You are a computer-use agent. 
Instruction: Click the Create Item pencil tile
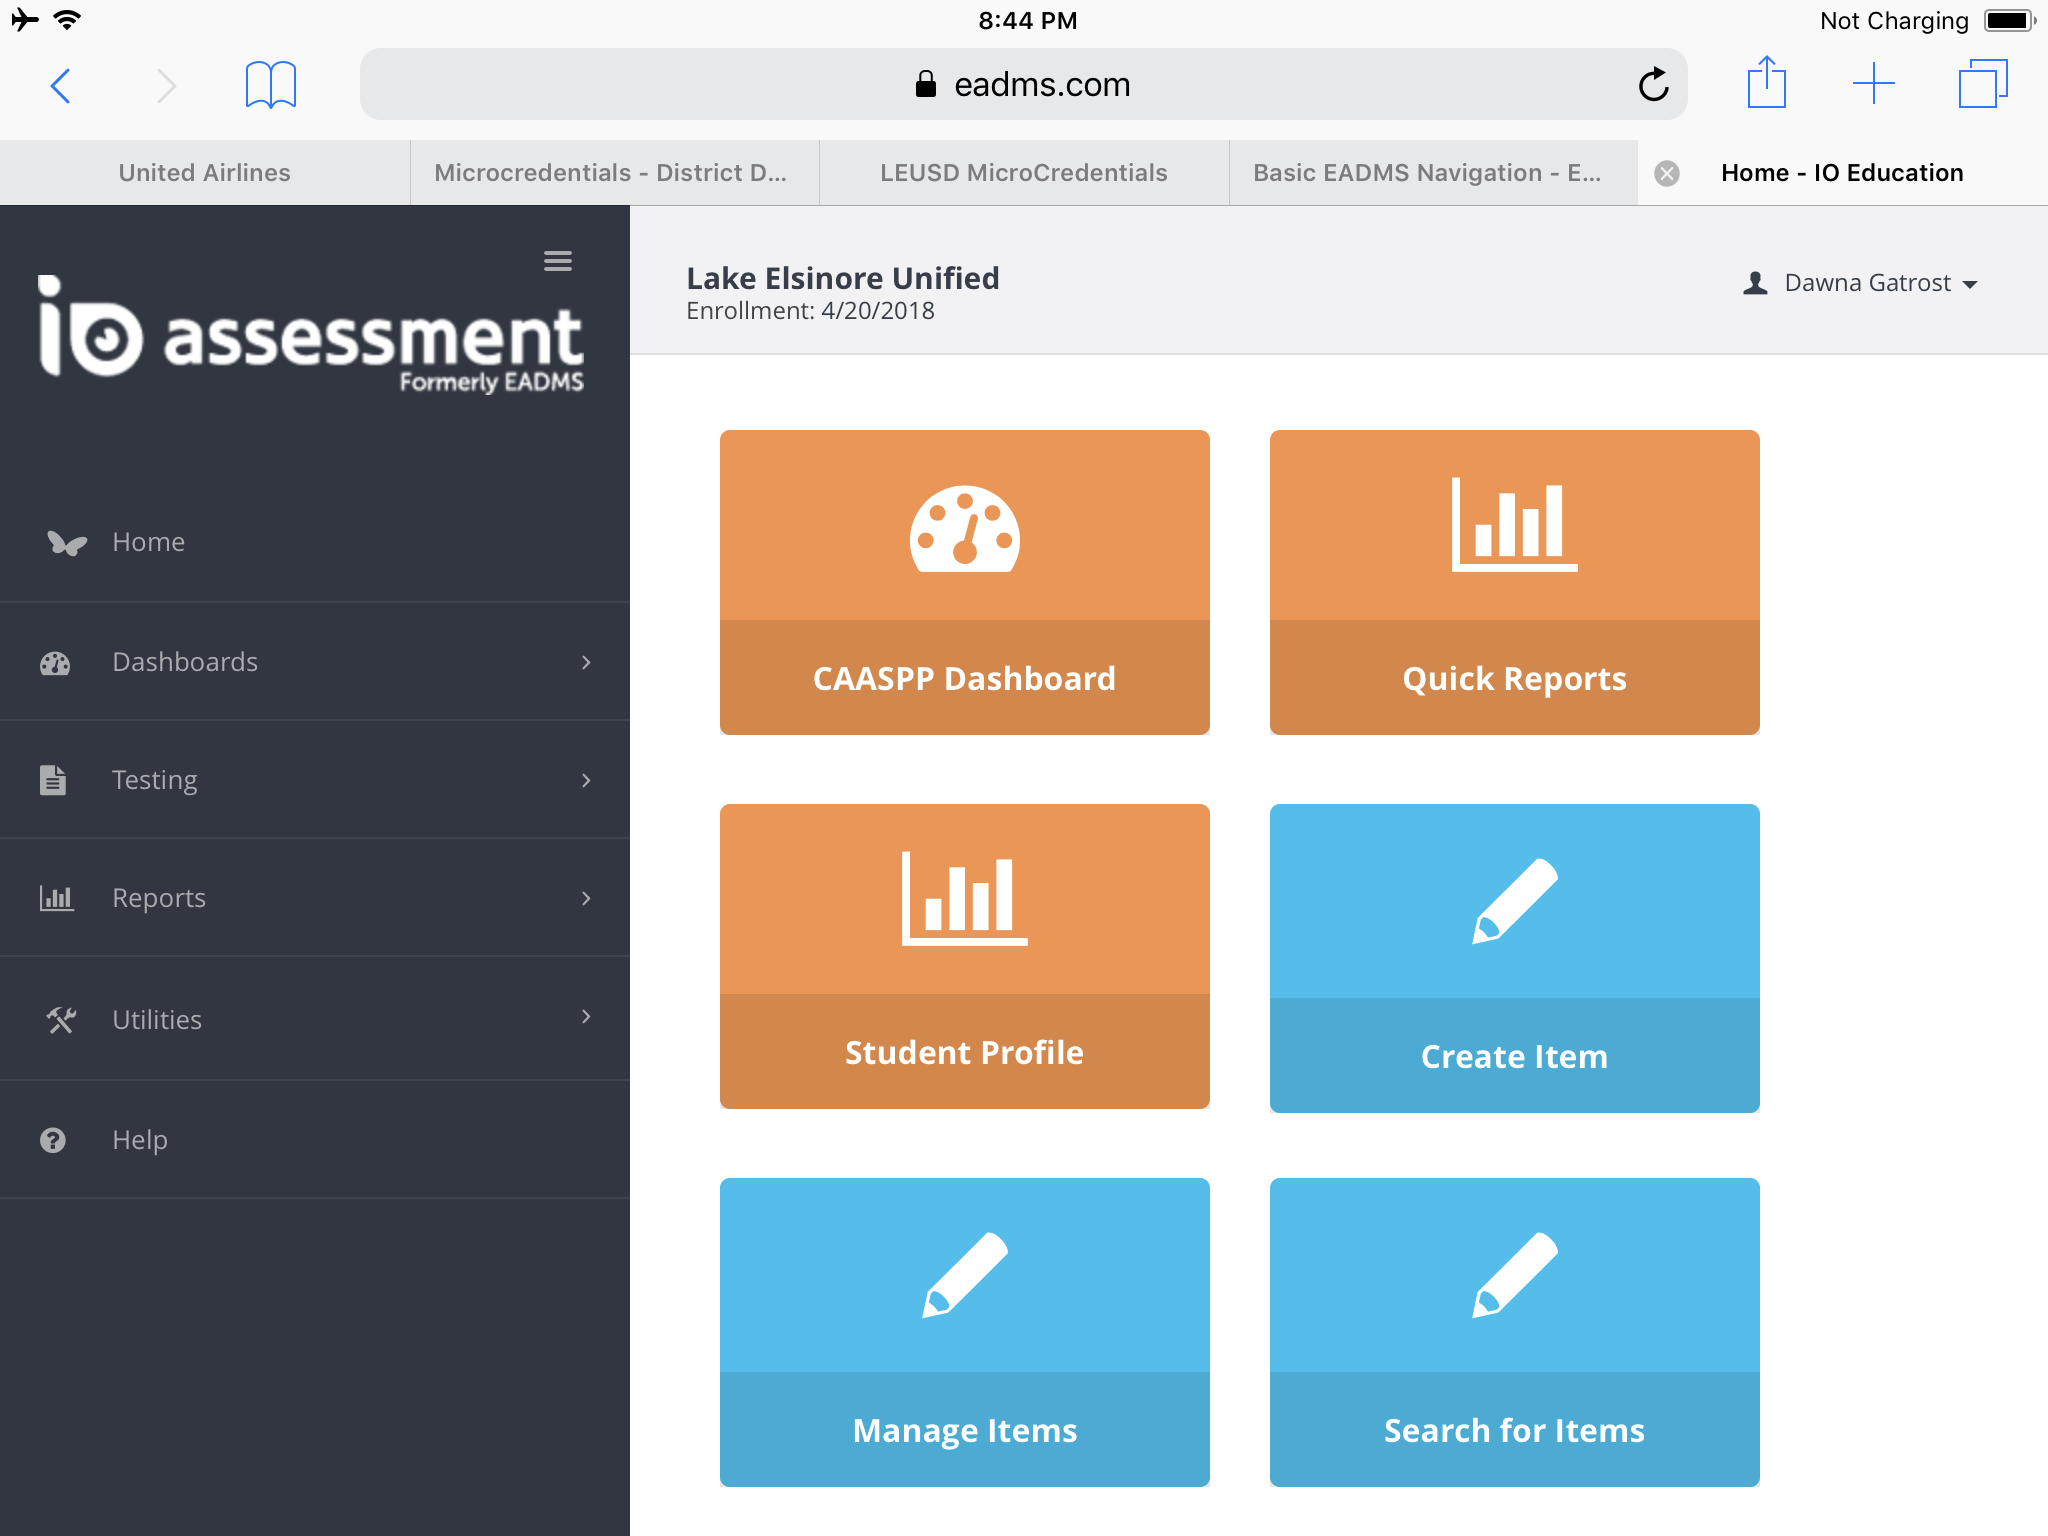click(1514, 958)
